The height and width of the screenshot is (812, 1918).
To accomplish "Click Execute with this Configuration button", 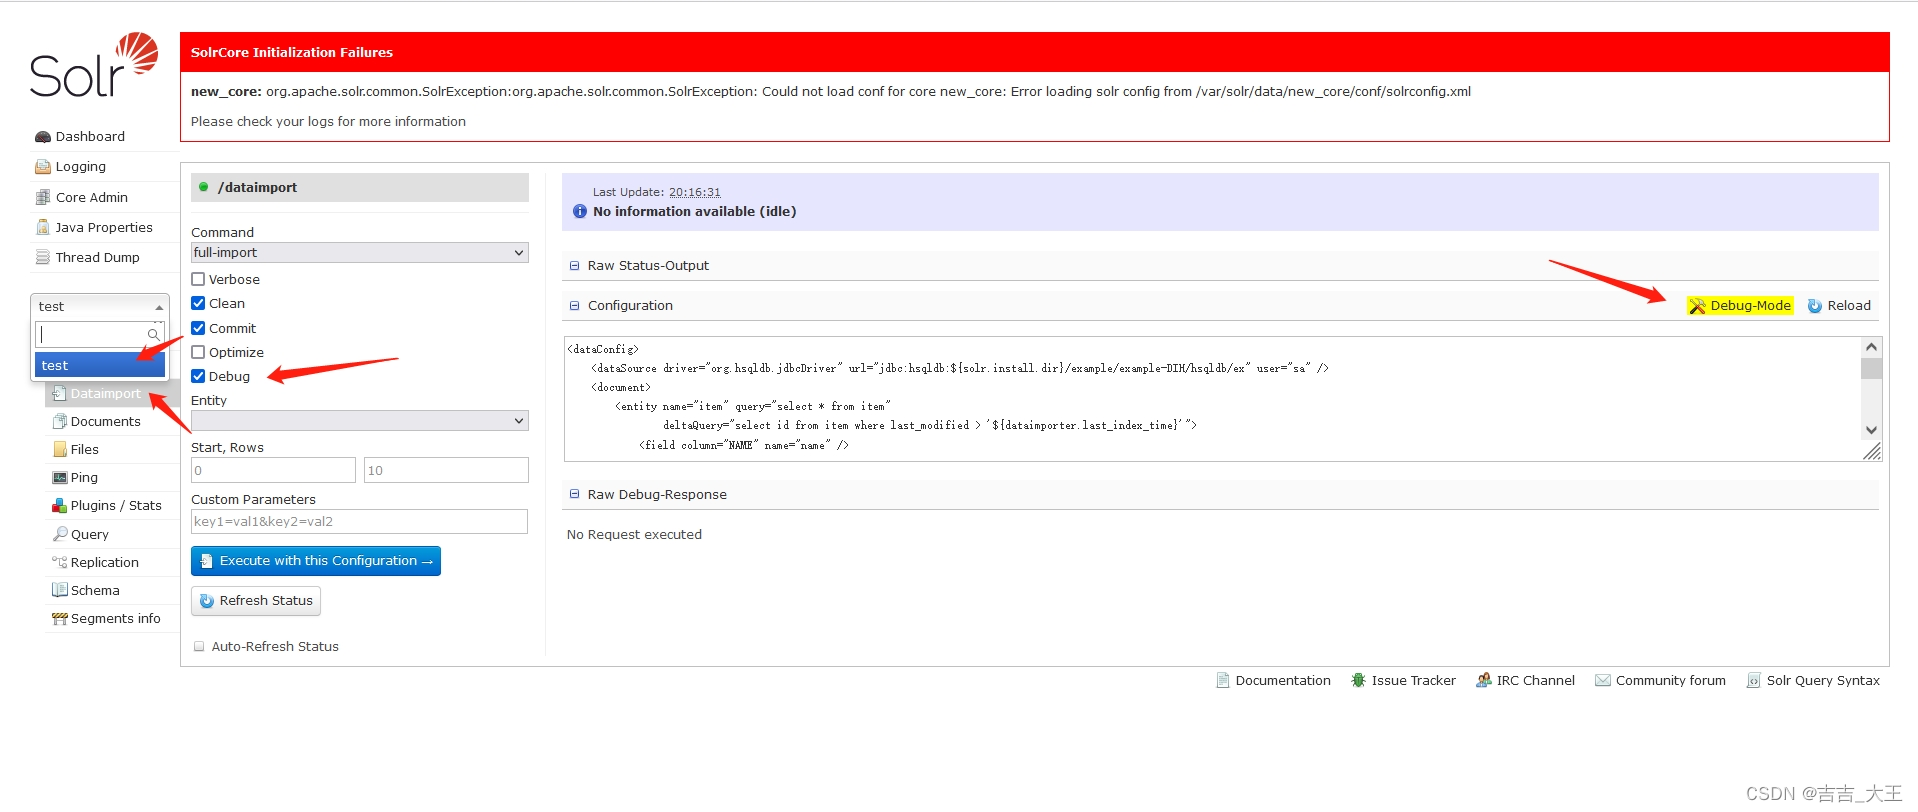I will click(x=316, y=561).
